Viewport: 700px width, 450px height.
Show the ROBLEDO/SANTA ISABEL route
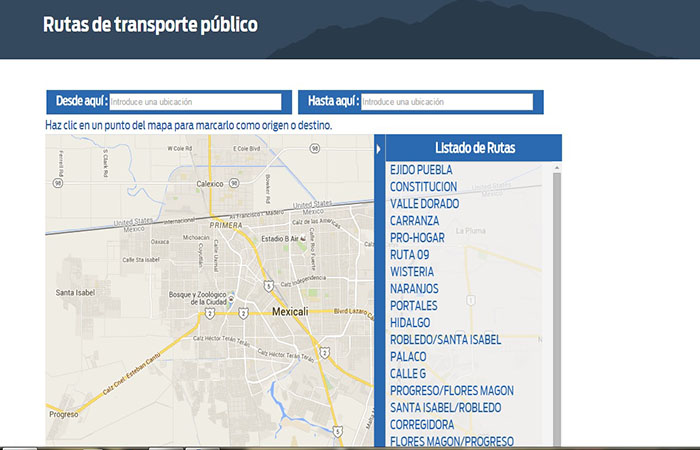coord(445,340)
